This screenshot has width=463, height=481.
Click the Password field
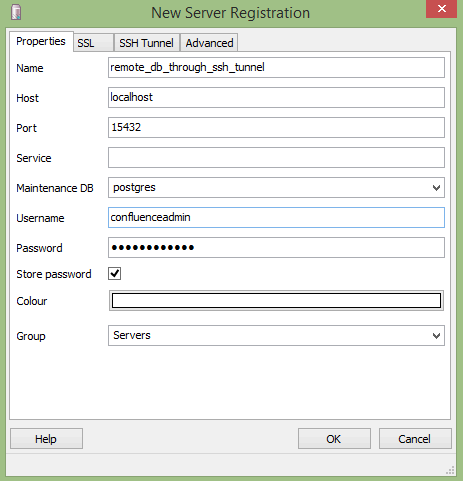(276, 248)
